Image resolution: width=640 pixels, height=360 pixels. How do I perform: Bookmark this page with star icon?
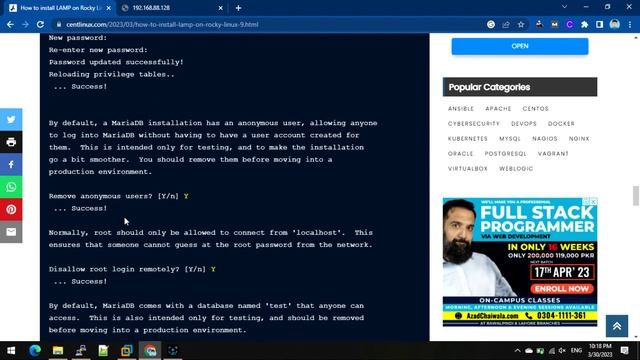(521, 24)
